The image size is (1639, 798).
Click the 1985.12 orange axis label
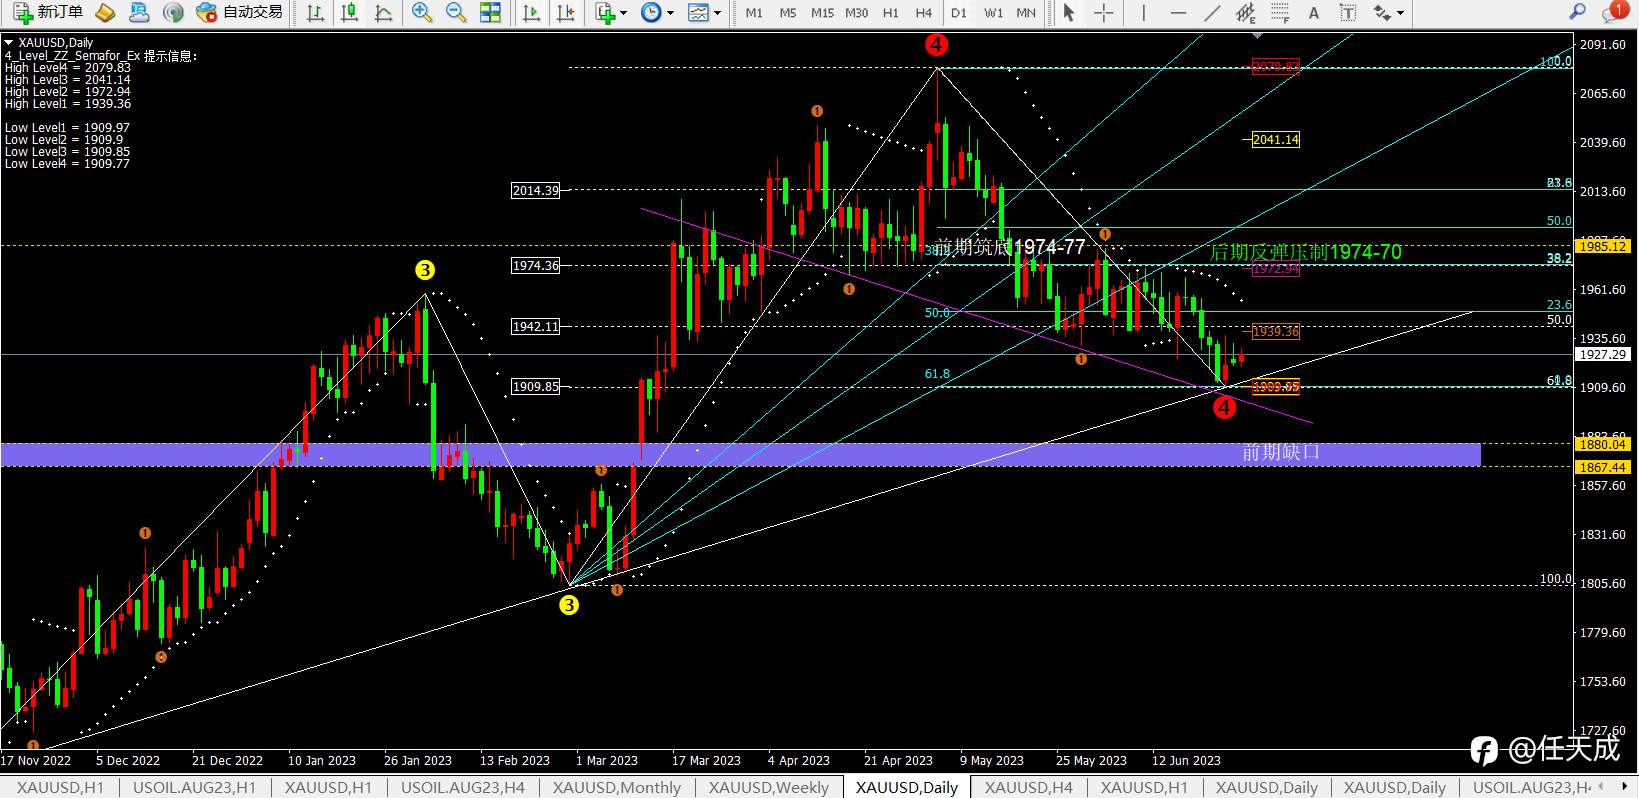(x=1603, y=245)
